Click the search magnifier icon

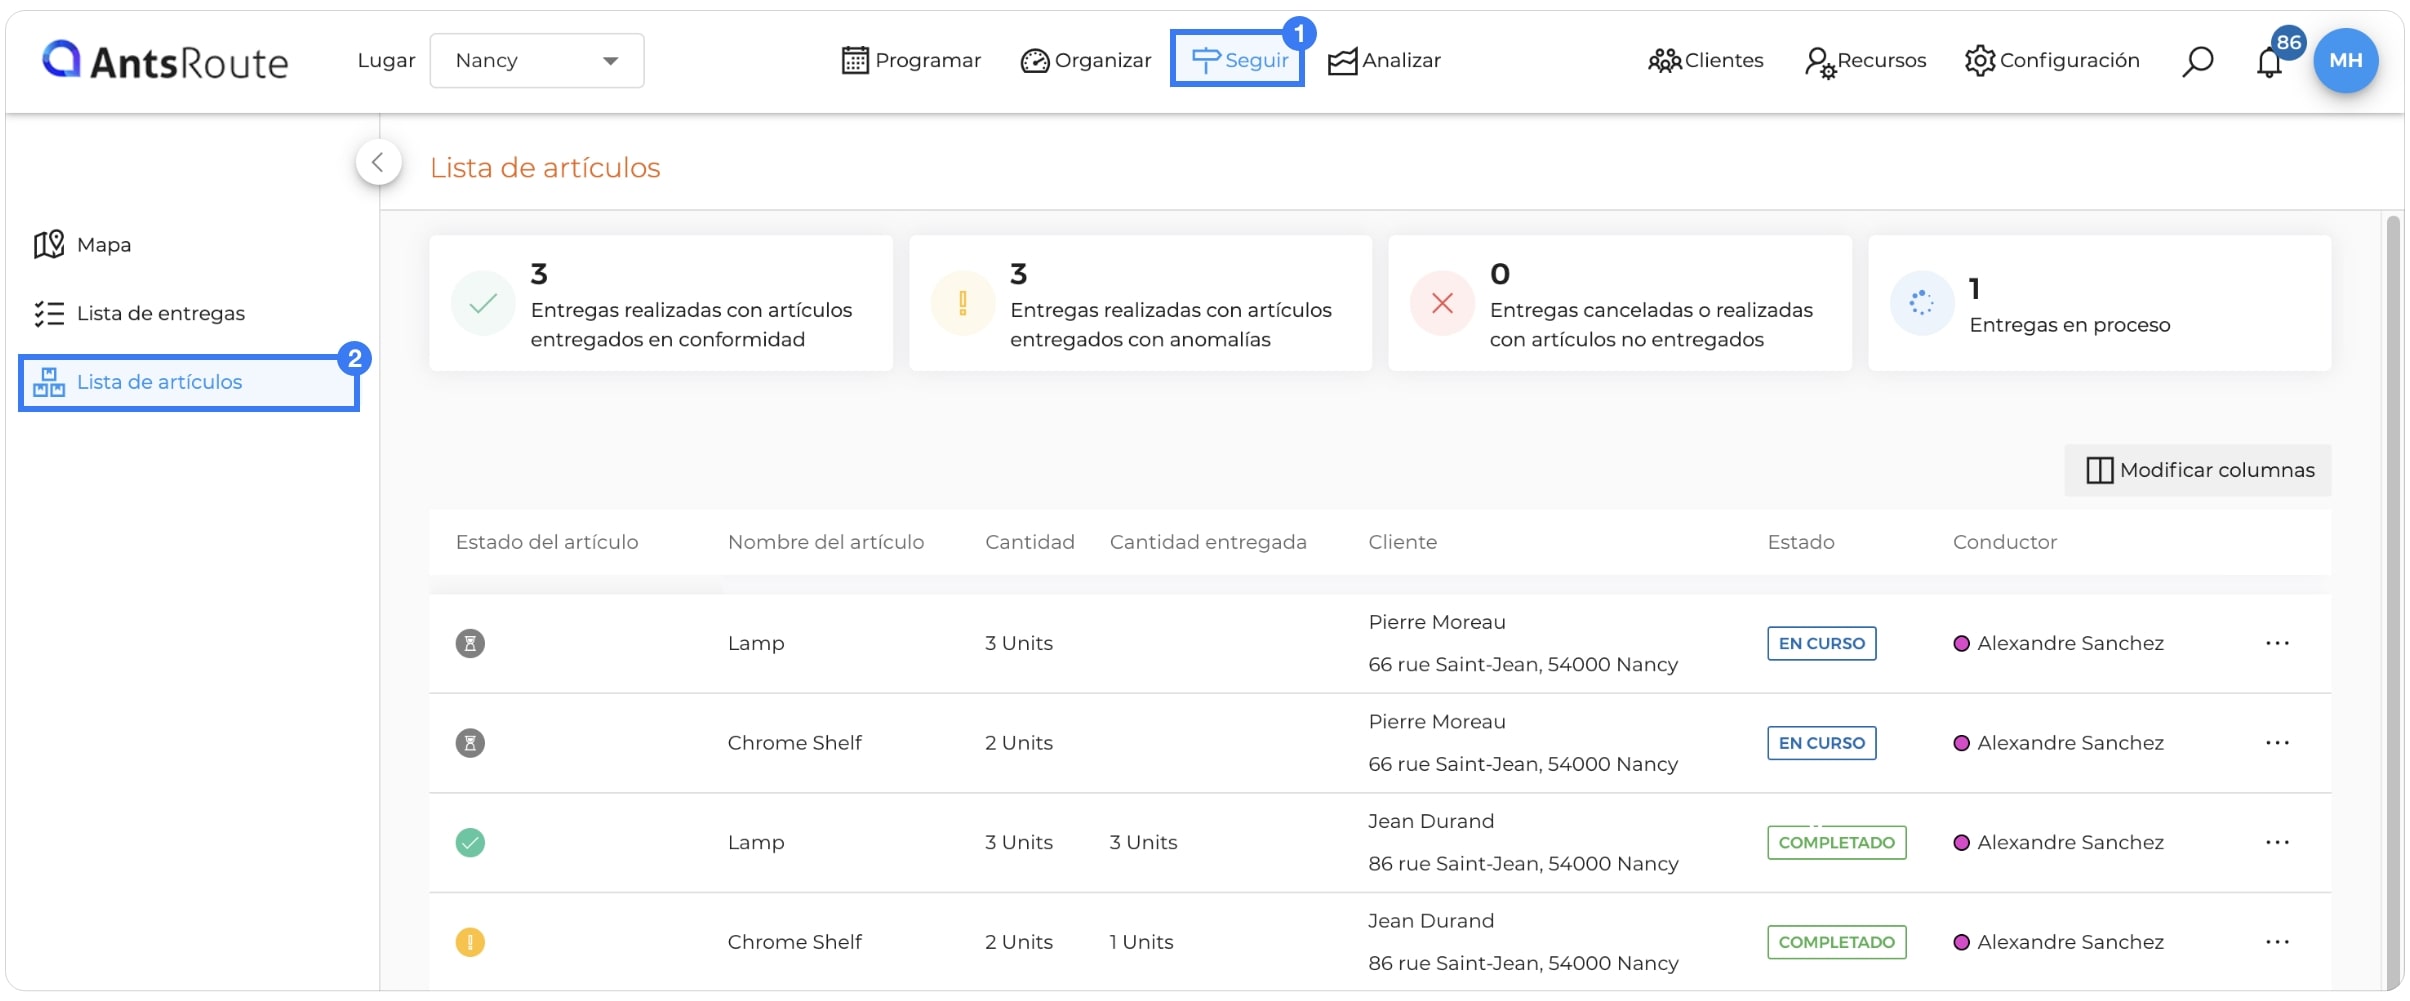click(x=2197, y=62)
